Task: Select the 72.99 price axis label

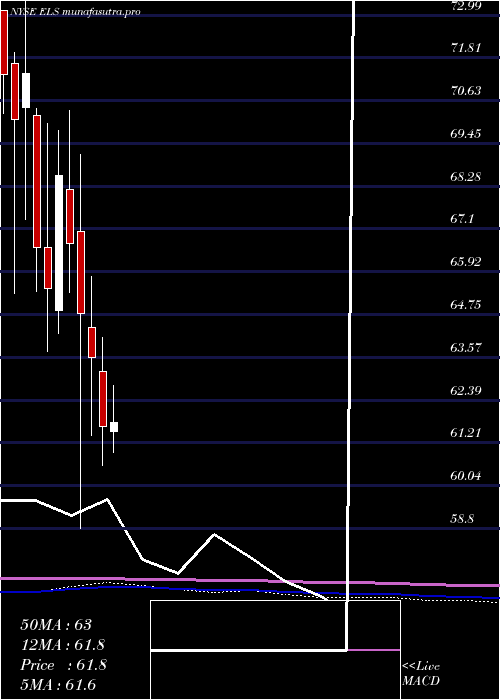Action: 467,6
